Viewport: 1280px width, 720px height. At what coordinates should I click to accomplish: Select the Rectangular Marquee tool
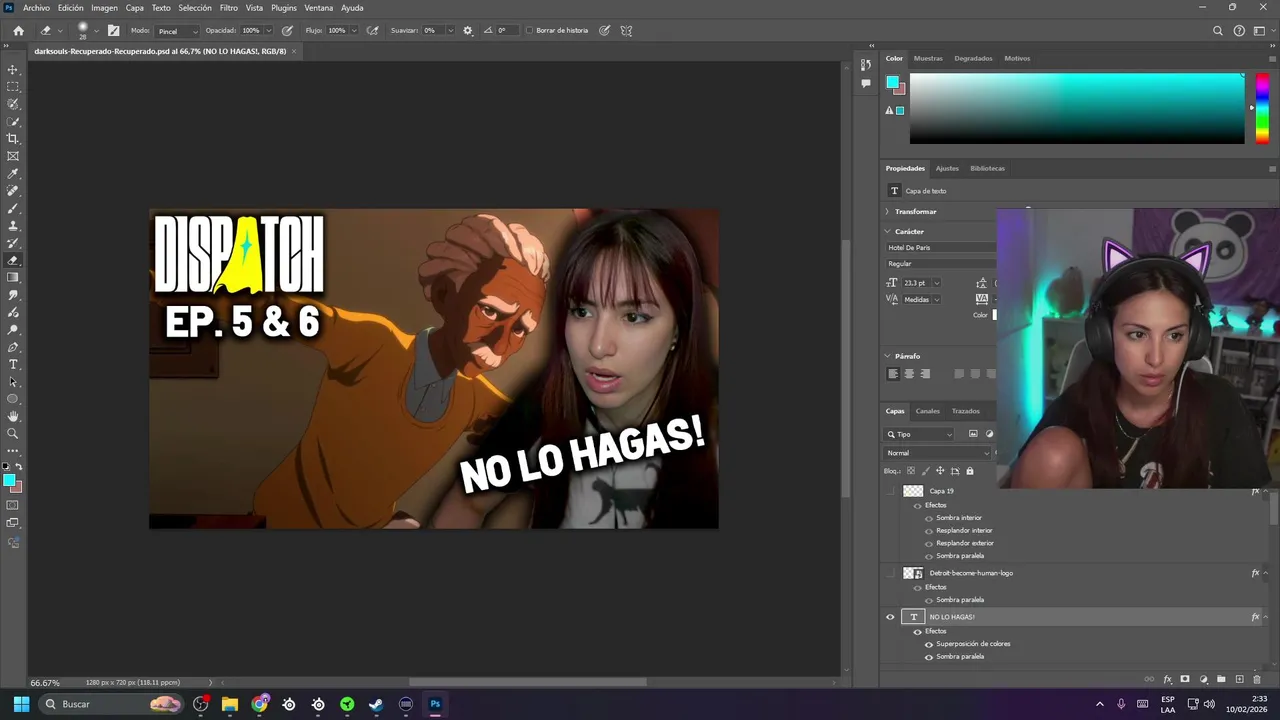13,86
